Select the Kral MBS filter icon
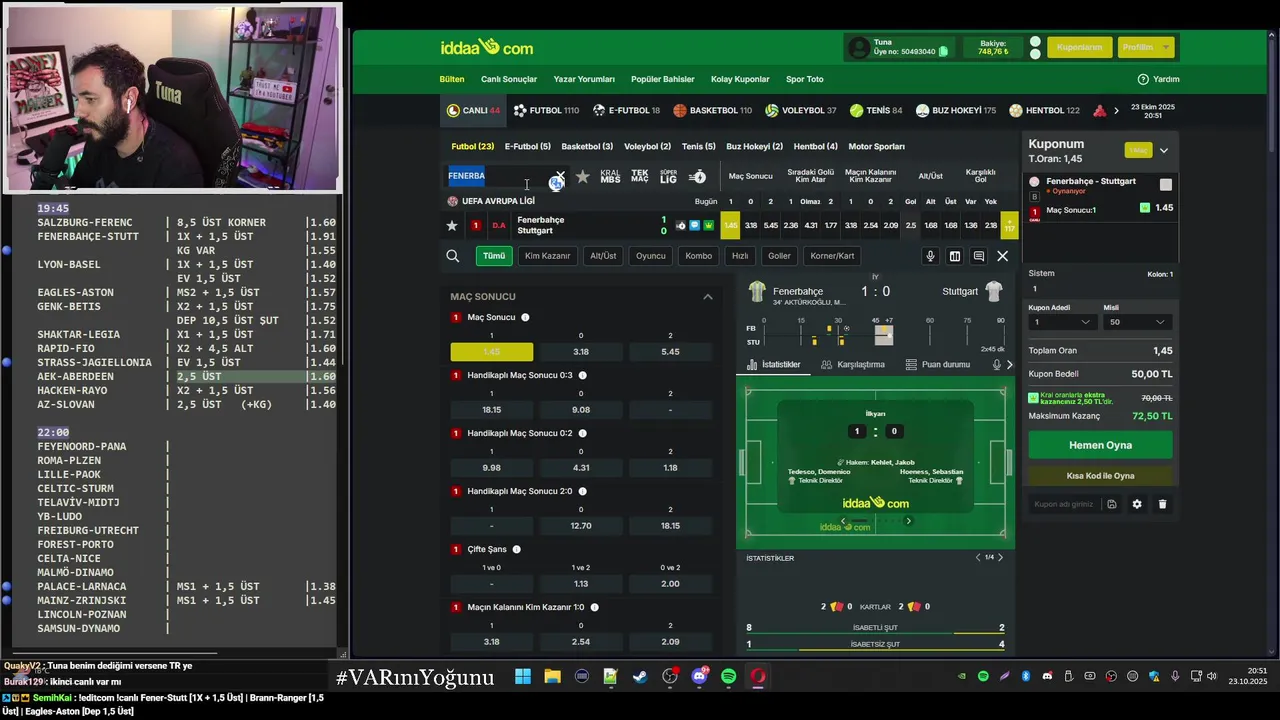Screen dimensions: 1280x720 click(x=610, y=177)
